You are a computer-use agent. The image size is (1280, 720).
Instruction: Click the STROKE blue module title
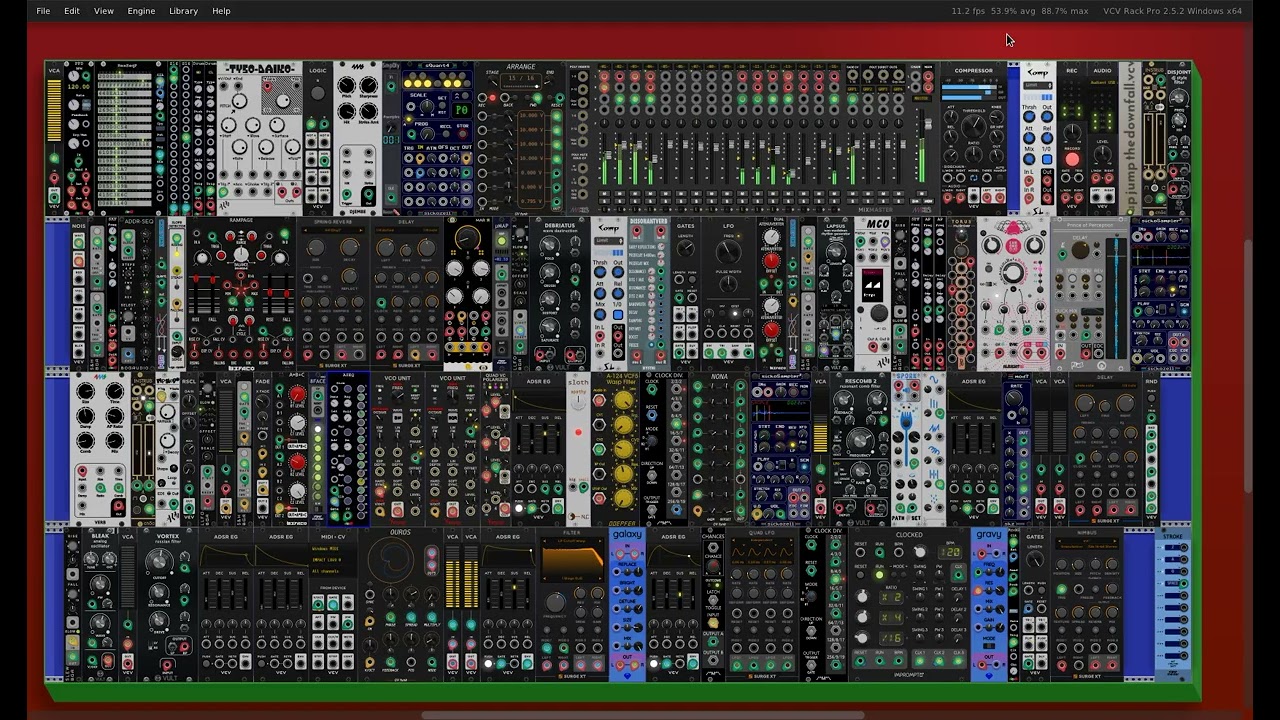1173,536
